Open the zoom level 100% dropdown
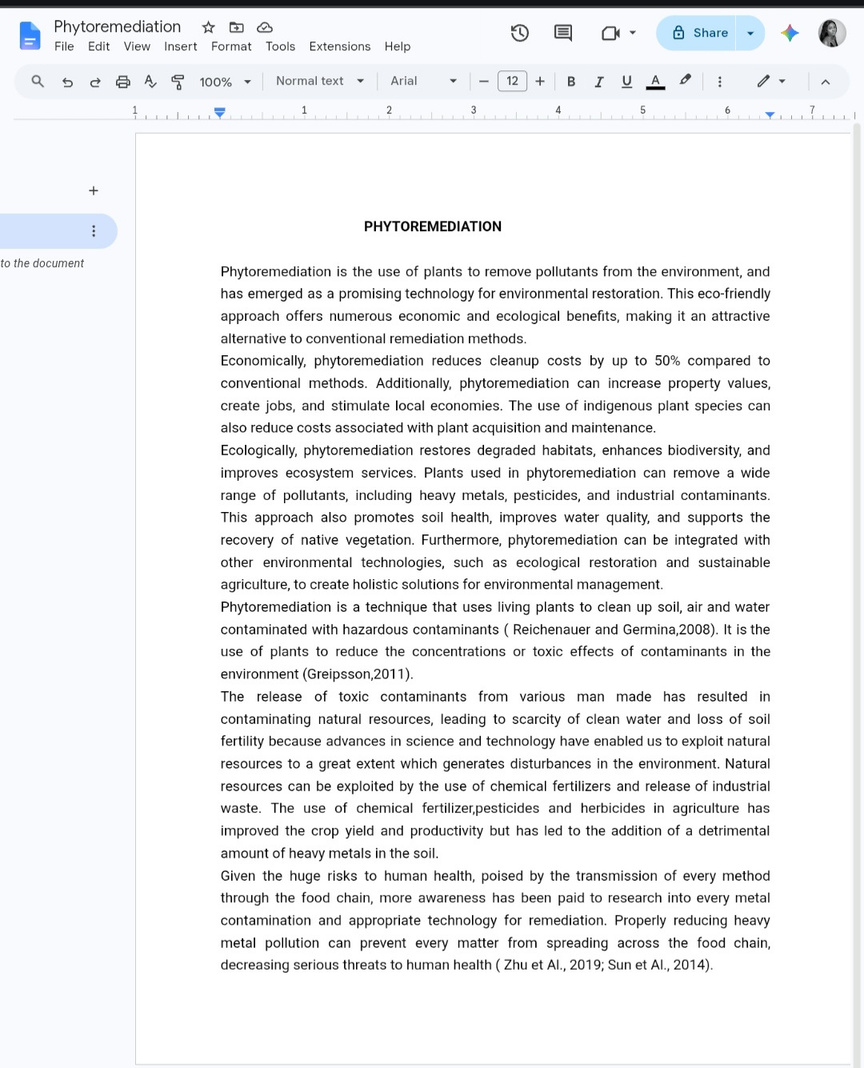 click(x=225, y=82)
